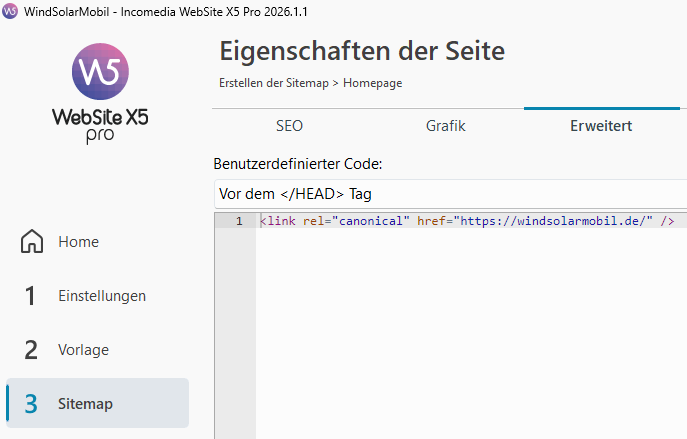Select the Erweitert tab
Image resolution: width=687 pixels, height=439 pixels.
pos(601,126)
